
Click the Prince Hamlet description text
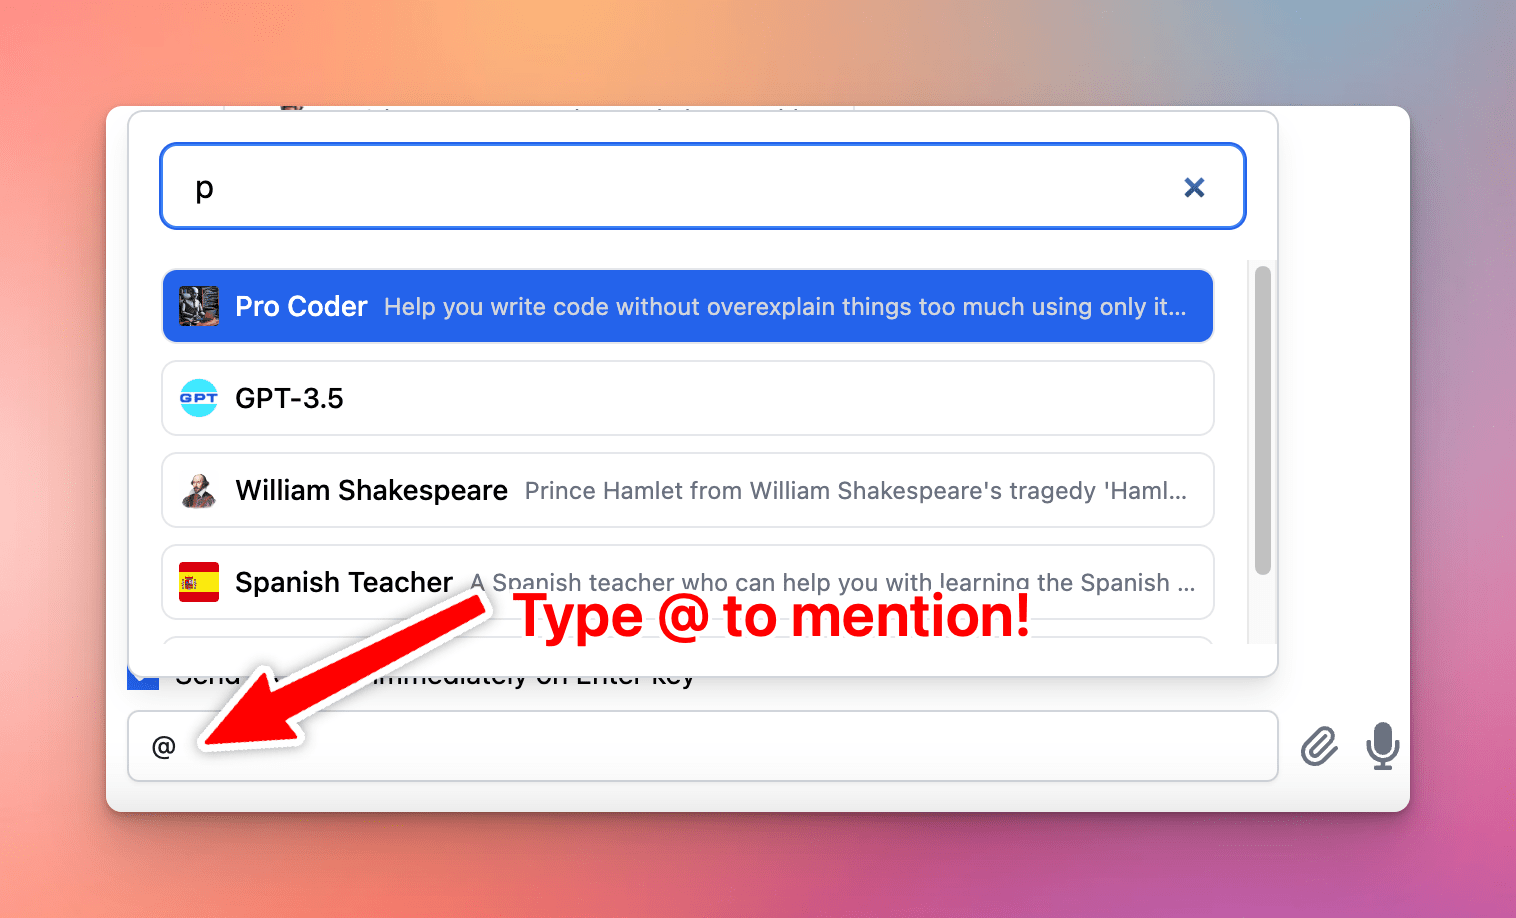[x=856, y=491]
